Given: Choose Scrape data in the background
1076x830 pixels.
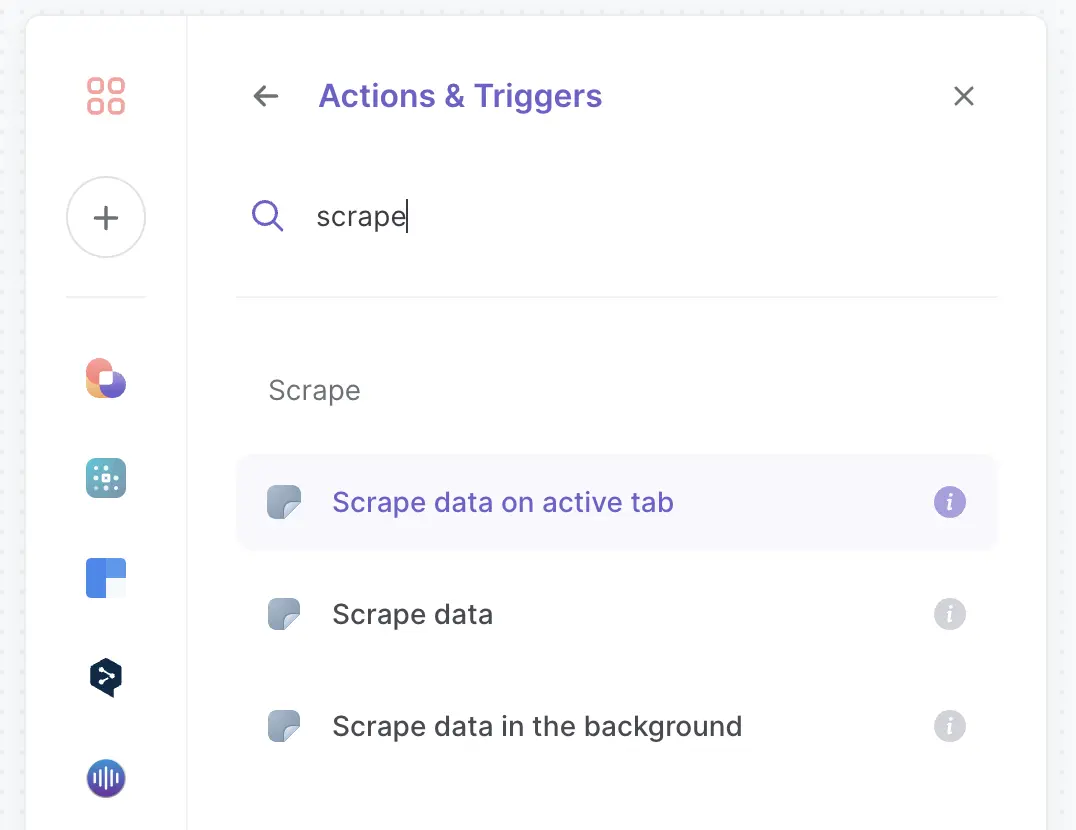Looking at the screenshot, I should click(x=616, y=726).
